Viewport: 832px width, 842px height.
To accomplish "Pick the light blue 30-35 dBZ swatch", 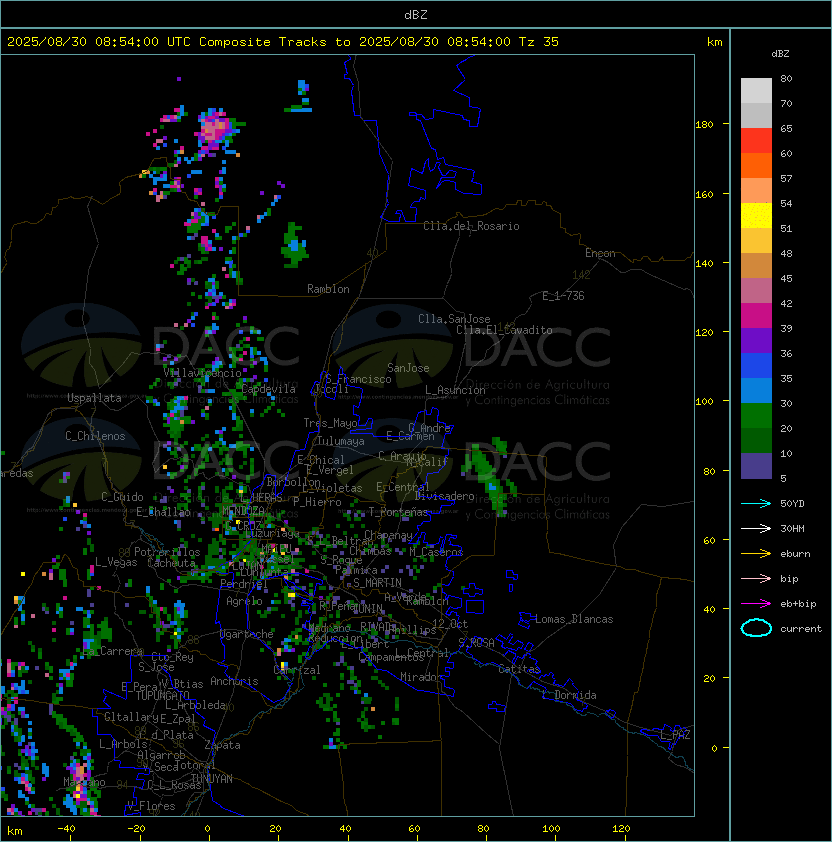I will click(x=756, y=390).
